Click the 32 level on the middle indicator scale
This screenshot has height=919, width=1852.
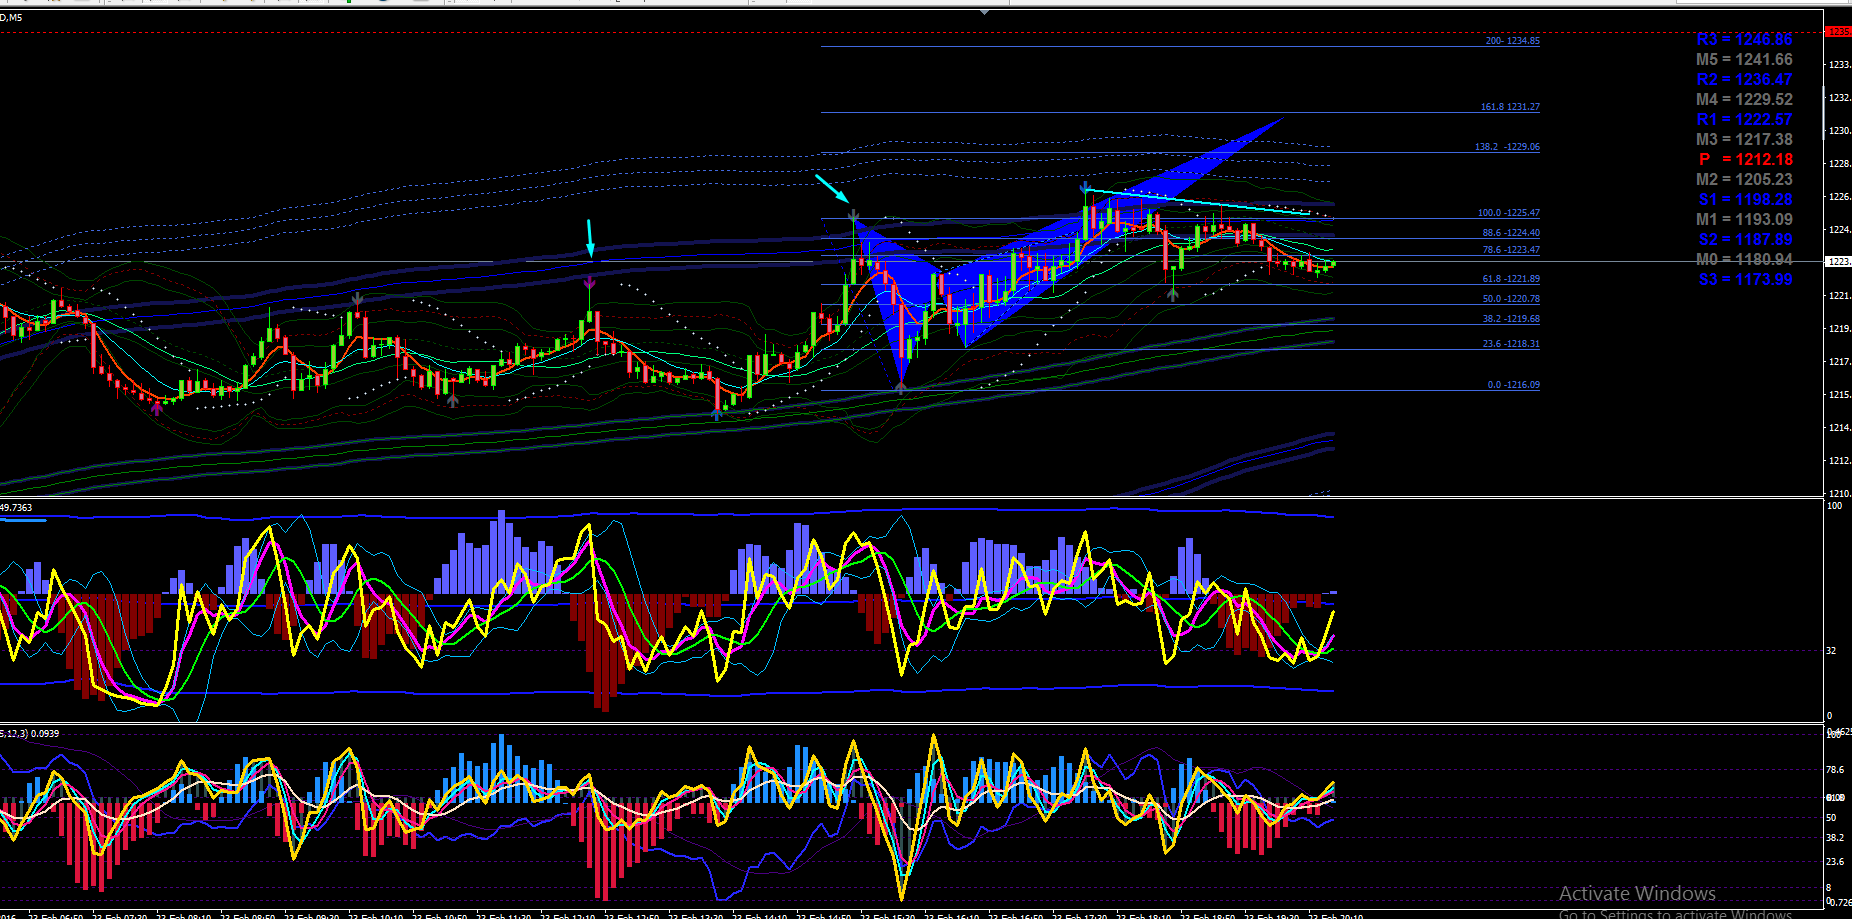click(1832, 651)
